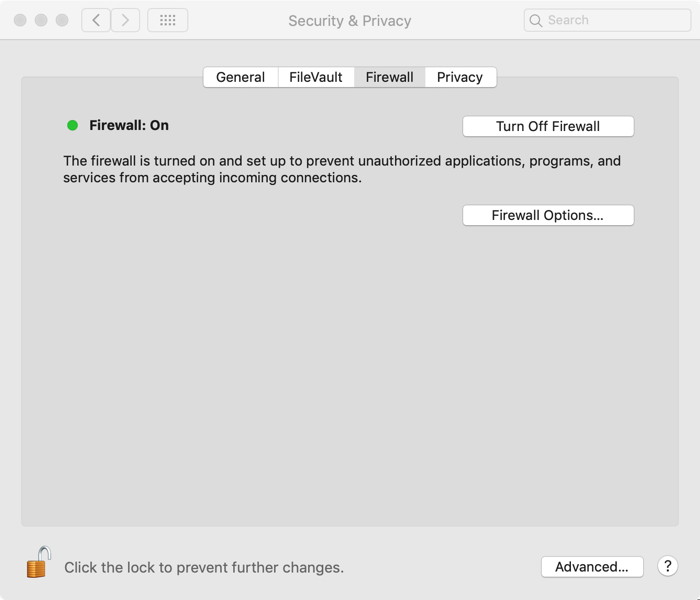Select the Firewall tab
This screenshot has width=700, height=600.
[x=389, y=77]
